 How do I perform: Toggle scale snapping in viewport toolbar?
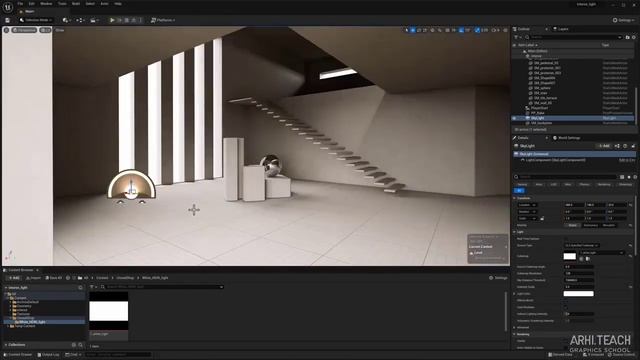pyautogui.click(x=477, y=30)
